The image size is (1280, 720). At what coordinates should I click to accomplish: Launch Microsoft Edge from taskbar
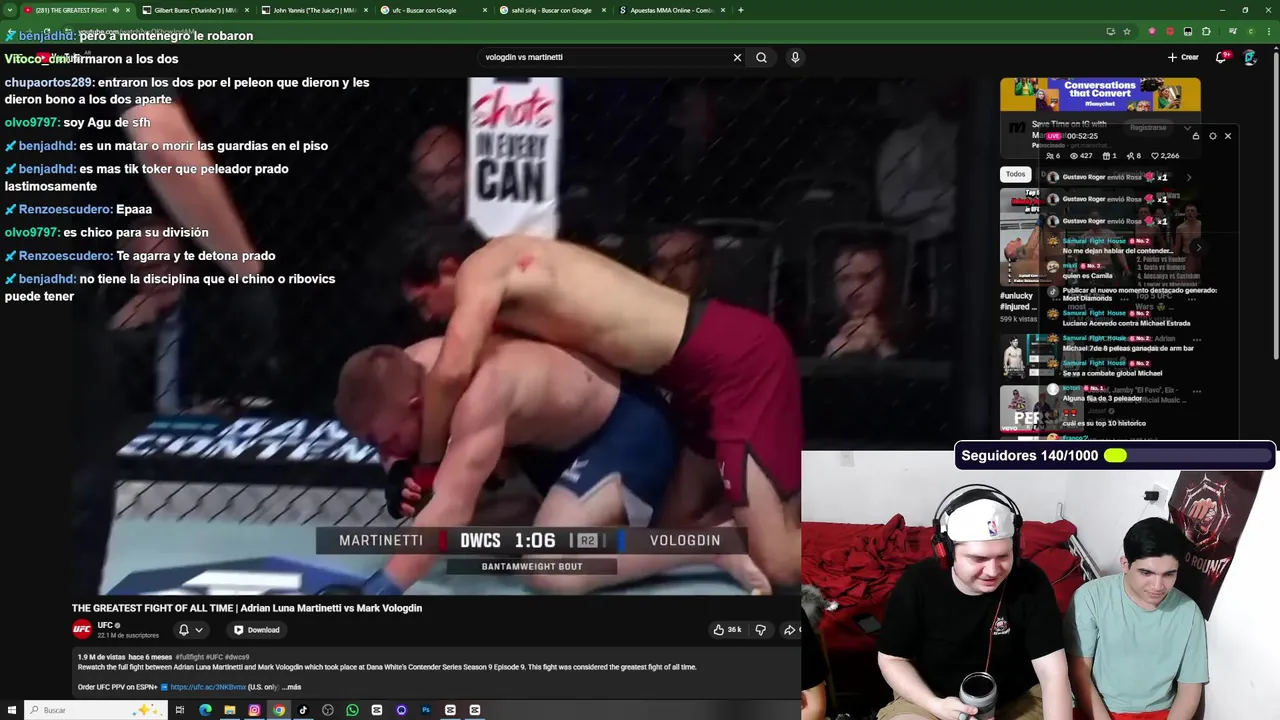pos(205,710)
